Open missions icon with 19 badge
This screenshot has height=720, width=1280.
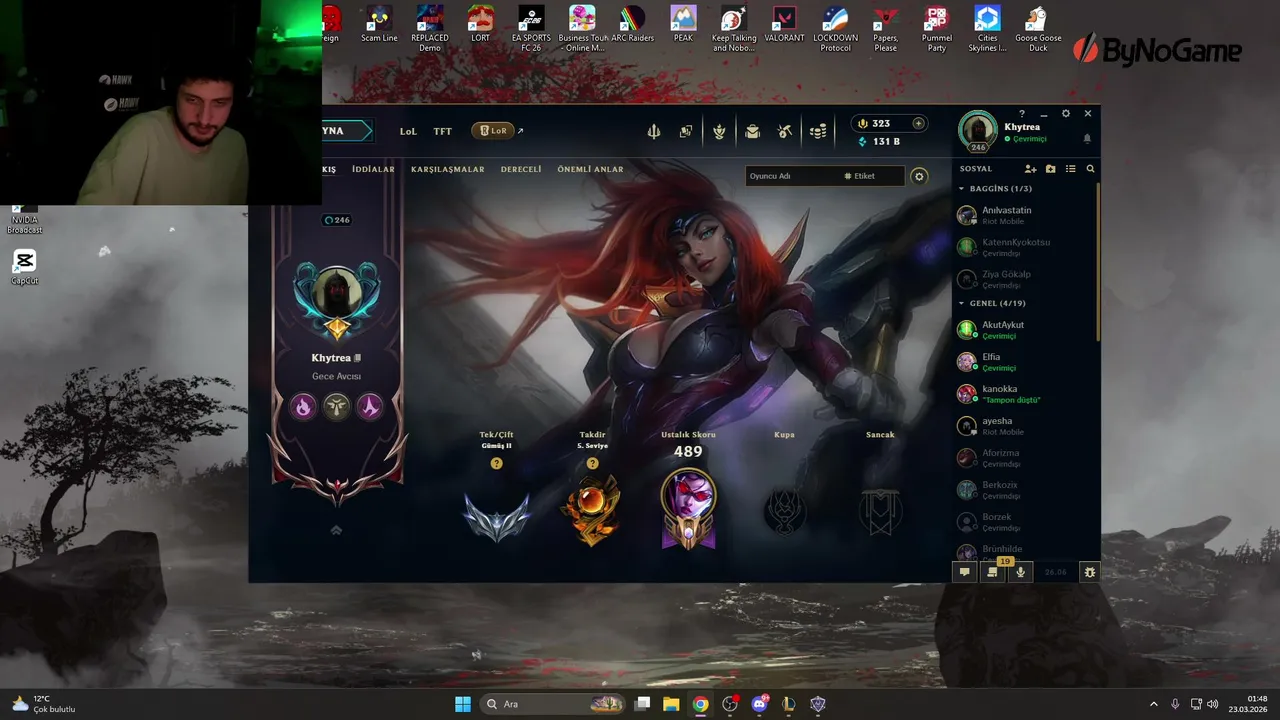992,572
